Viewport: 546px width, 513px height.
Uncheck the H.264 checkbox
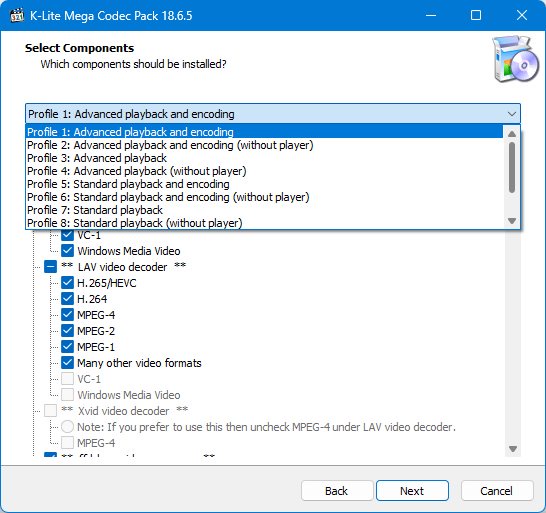pos(67,299)
